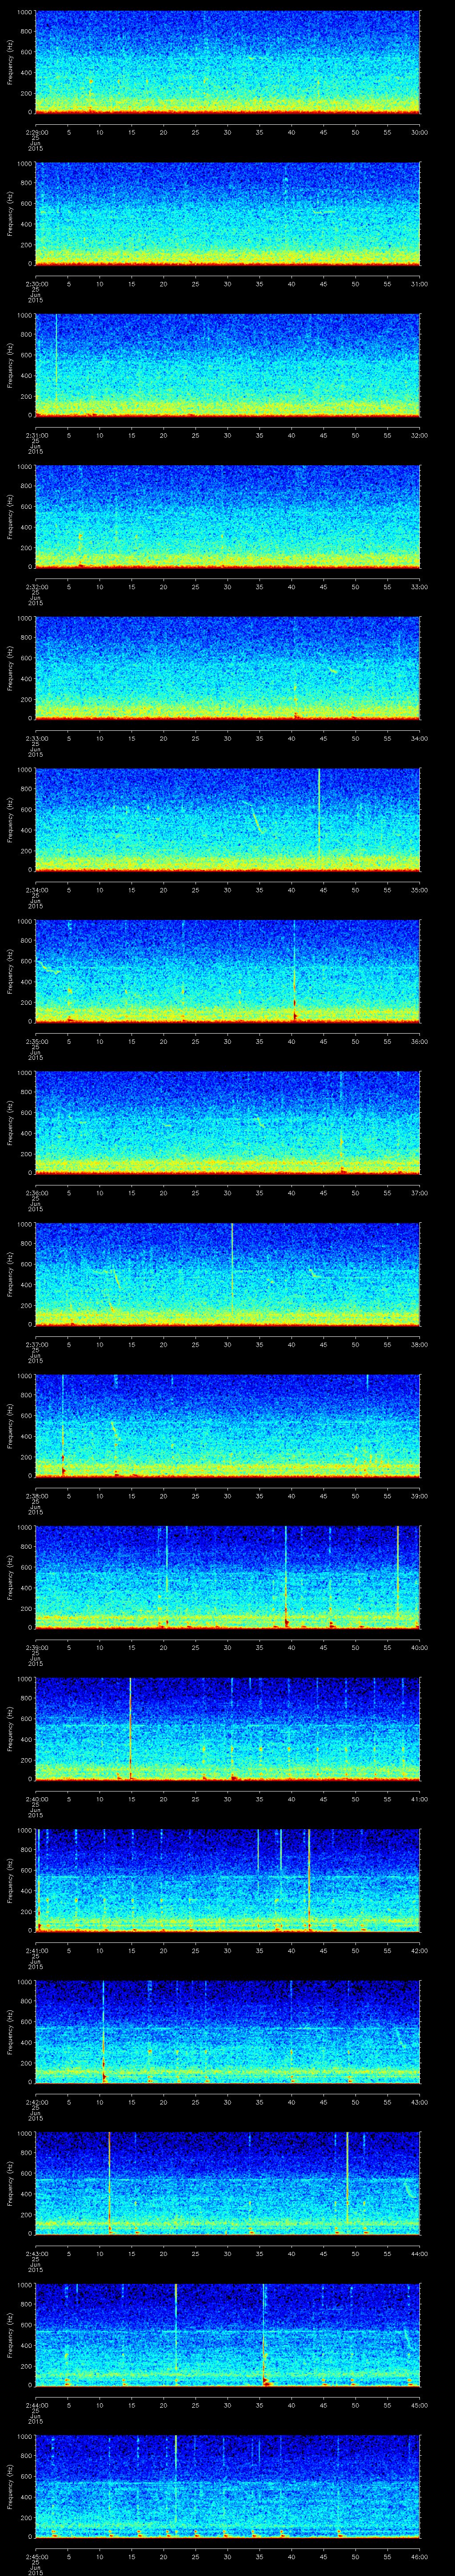Click the 39:00 end time label
This screenshot has width=455, height=2576.
(x=419, y=1495)
